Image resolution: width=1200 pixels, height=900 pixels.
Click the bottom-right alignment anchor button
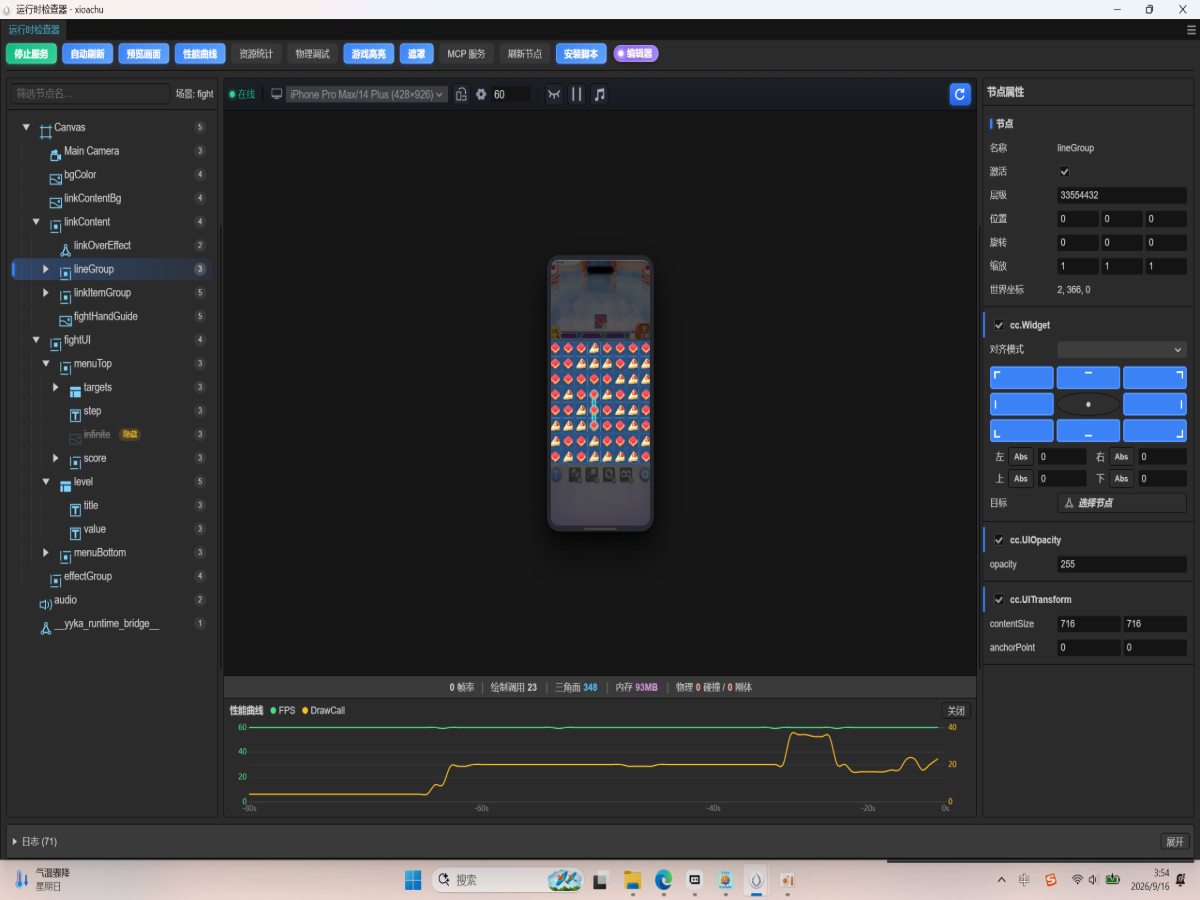click(1154, 431)
